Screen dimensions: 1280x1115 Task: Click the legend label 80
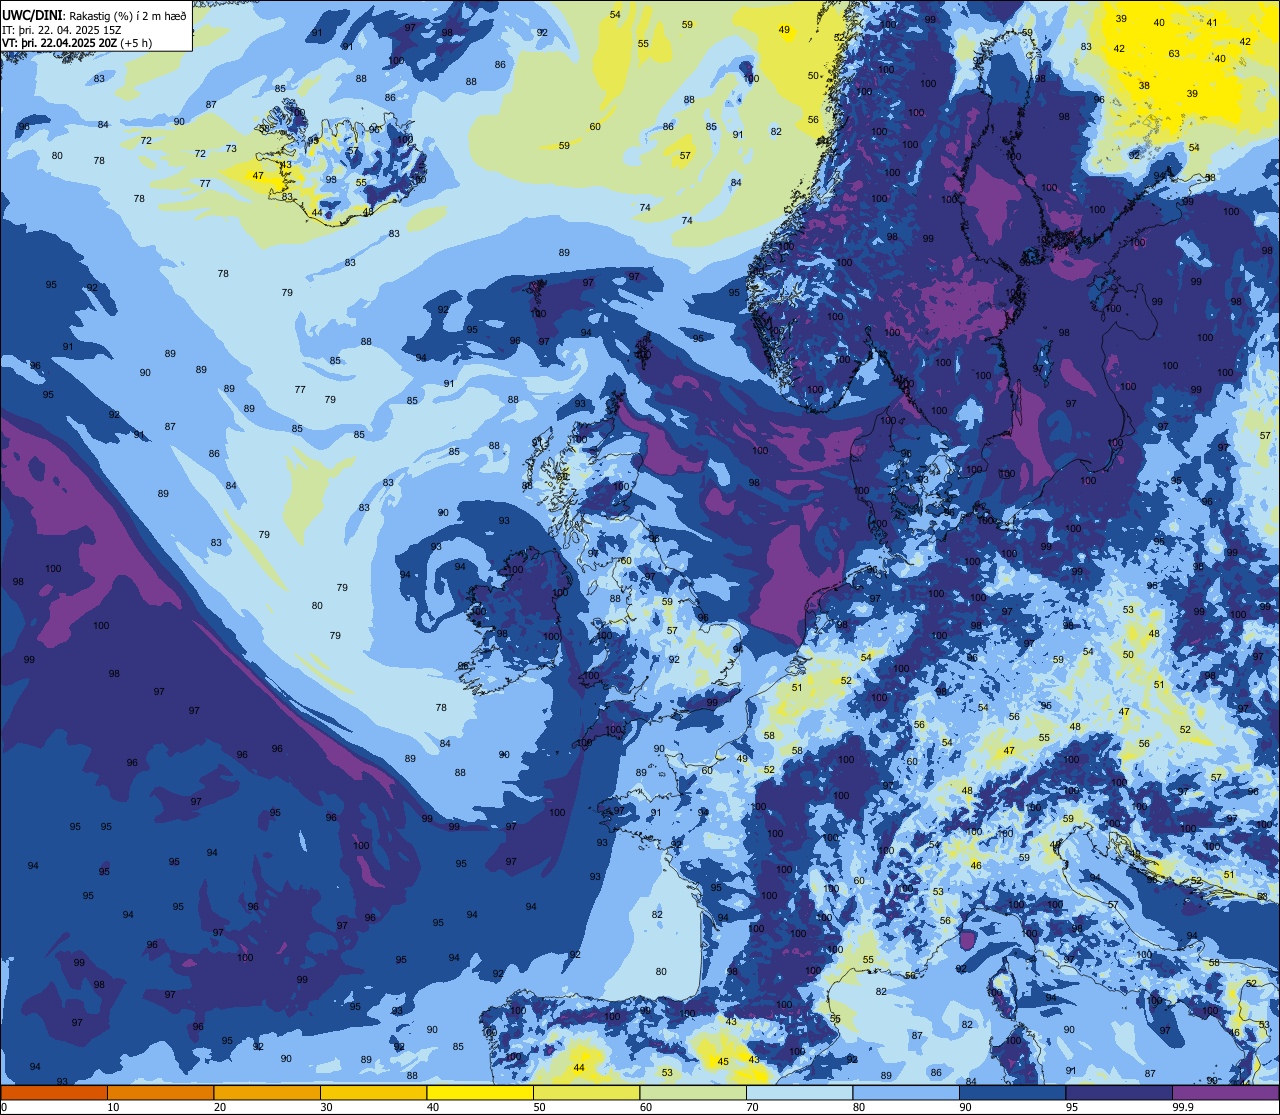point(859,1107)
